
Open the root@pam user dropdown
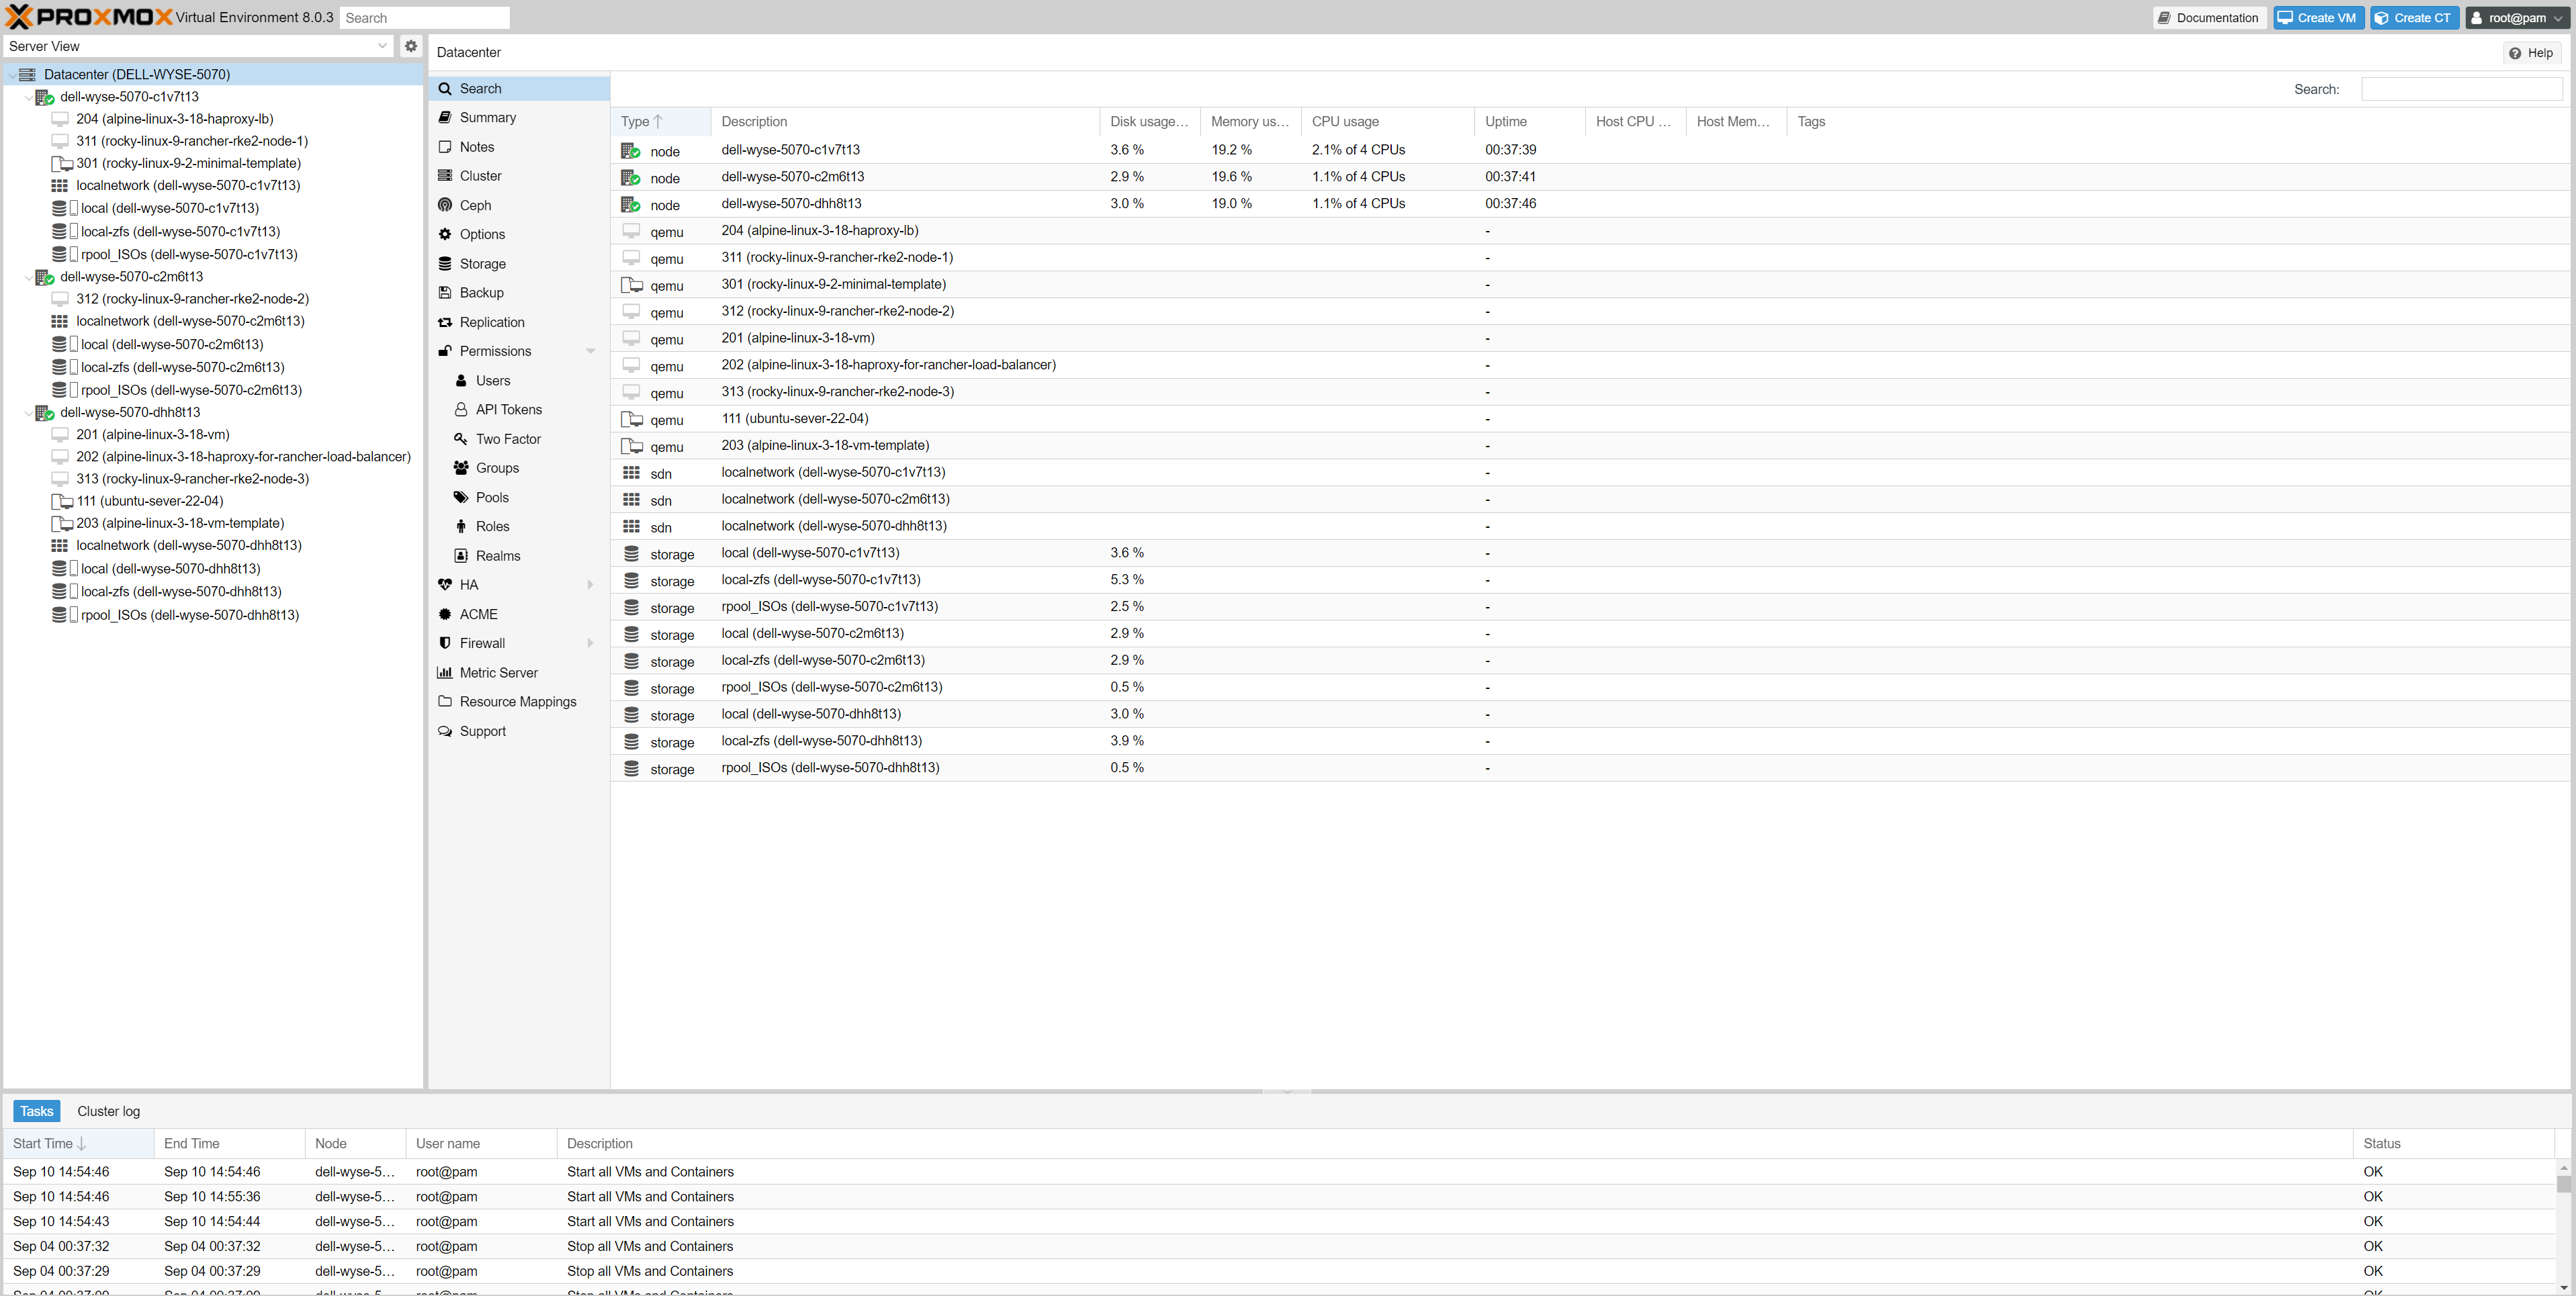[2517, 18]
